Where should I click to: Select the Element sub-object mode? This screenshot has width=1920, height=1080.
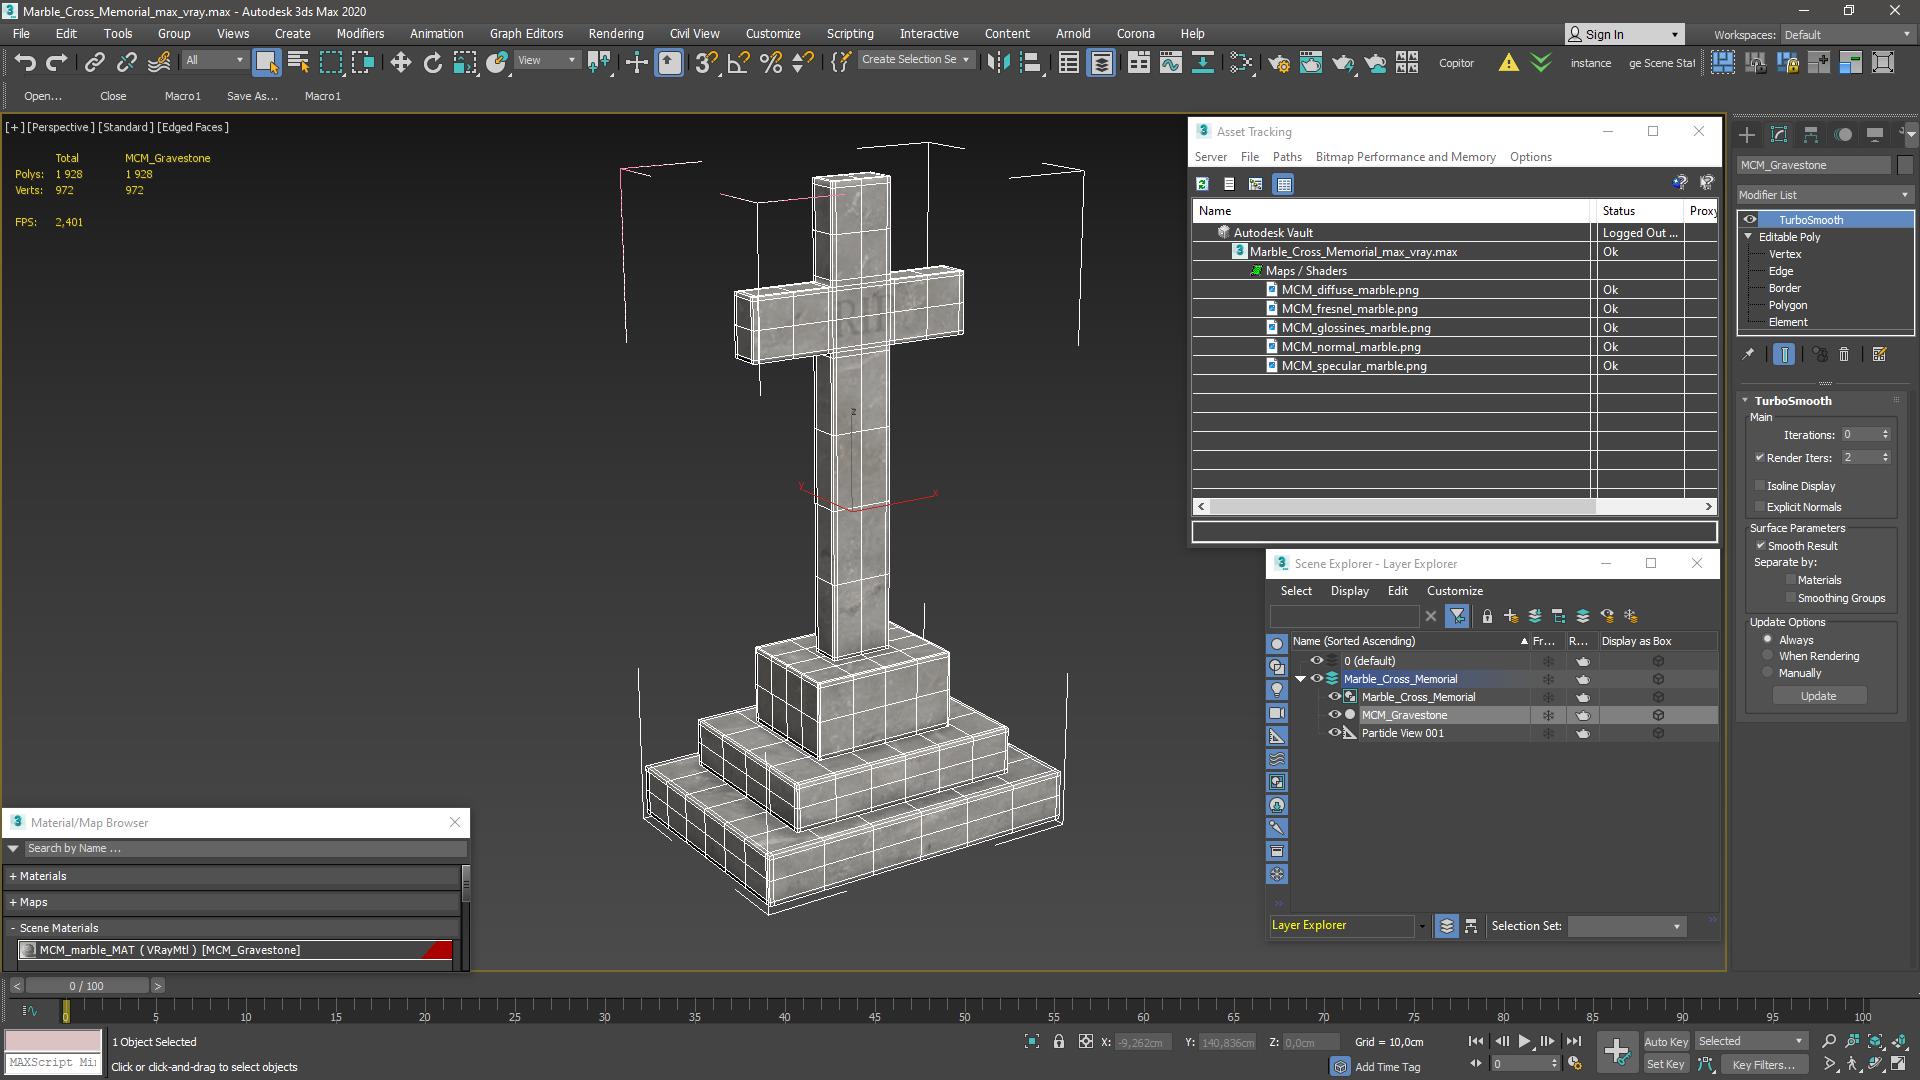pos(1788,322)
